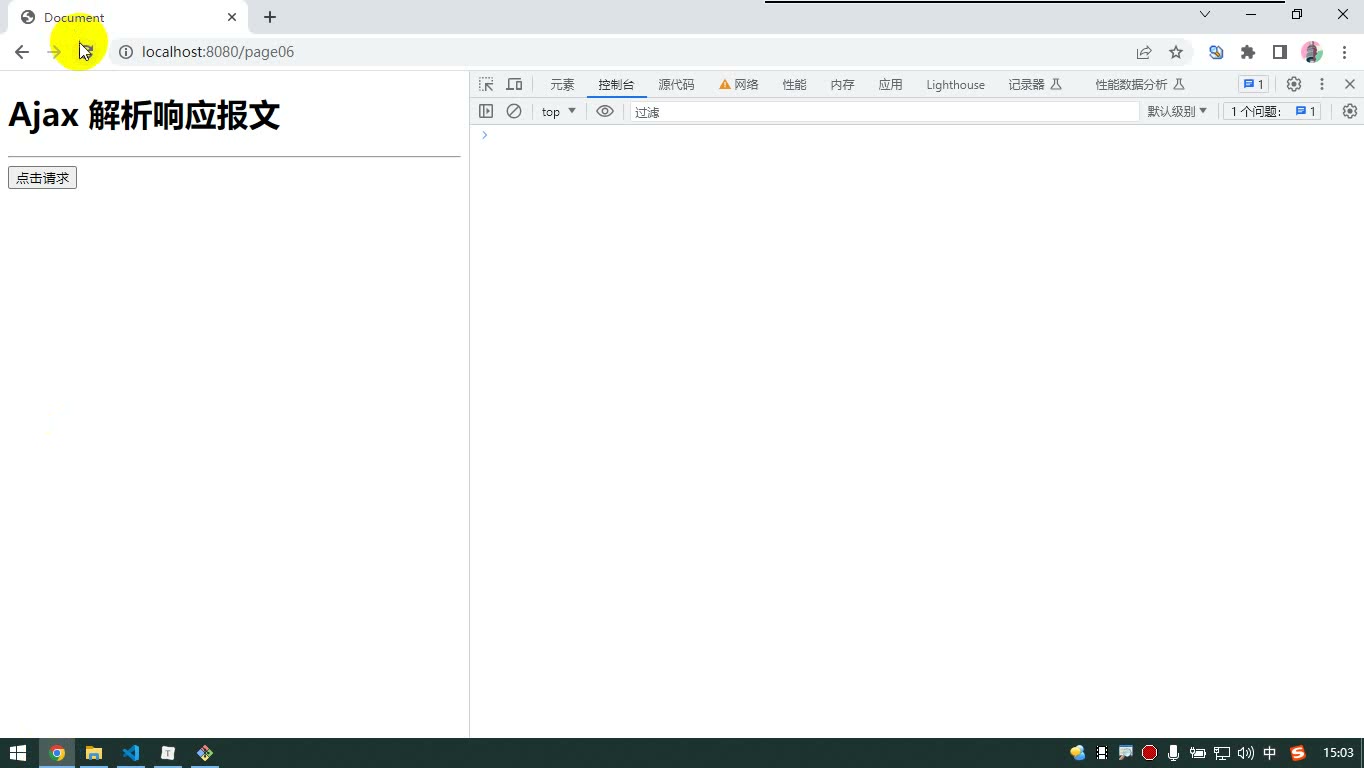1364x768 pixels.
Task: Open the DevTools customize three-dot menu
Action: tap(1322, 85)
